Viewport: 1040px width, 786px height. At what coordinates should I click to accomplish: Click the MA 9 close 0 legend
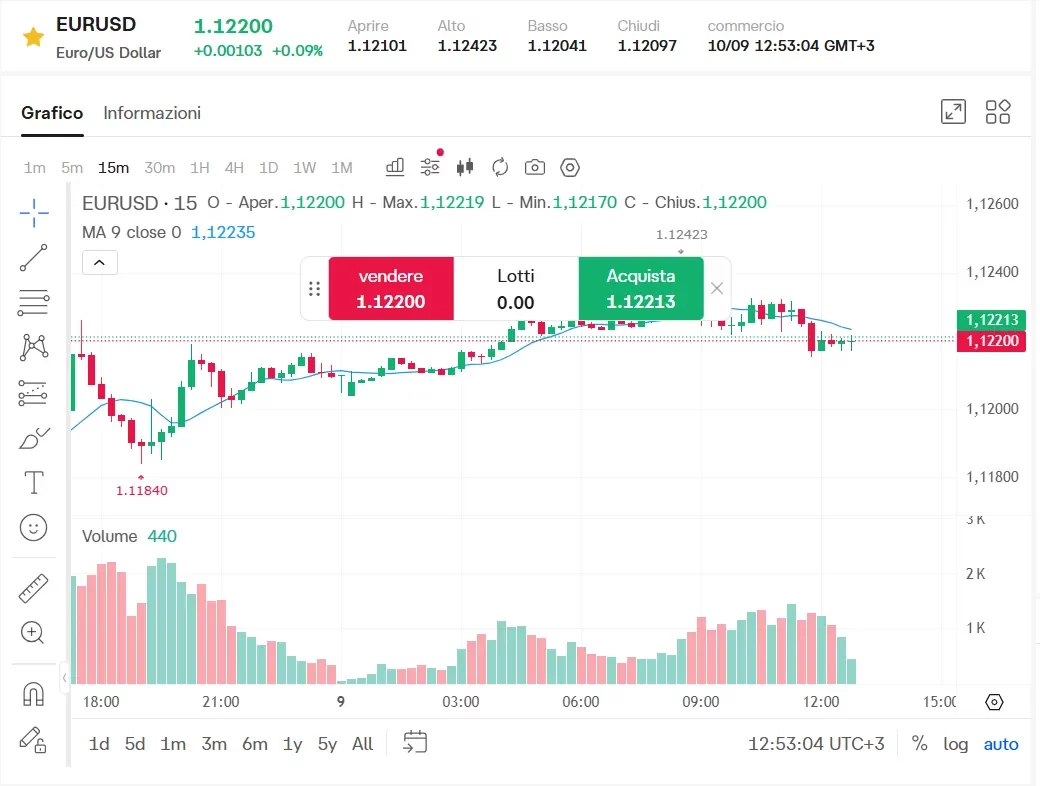[168, 232]
